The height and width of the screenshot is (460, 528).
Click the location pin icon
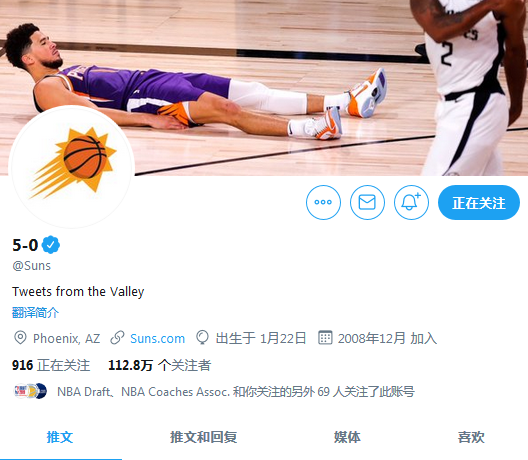click(x=20, y=338)
